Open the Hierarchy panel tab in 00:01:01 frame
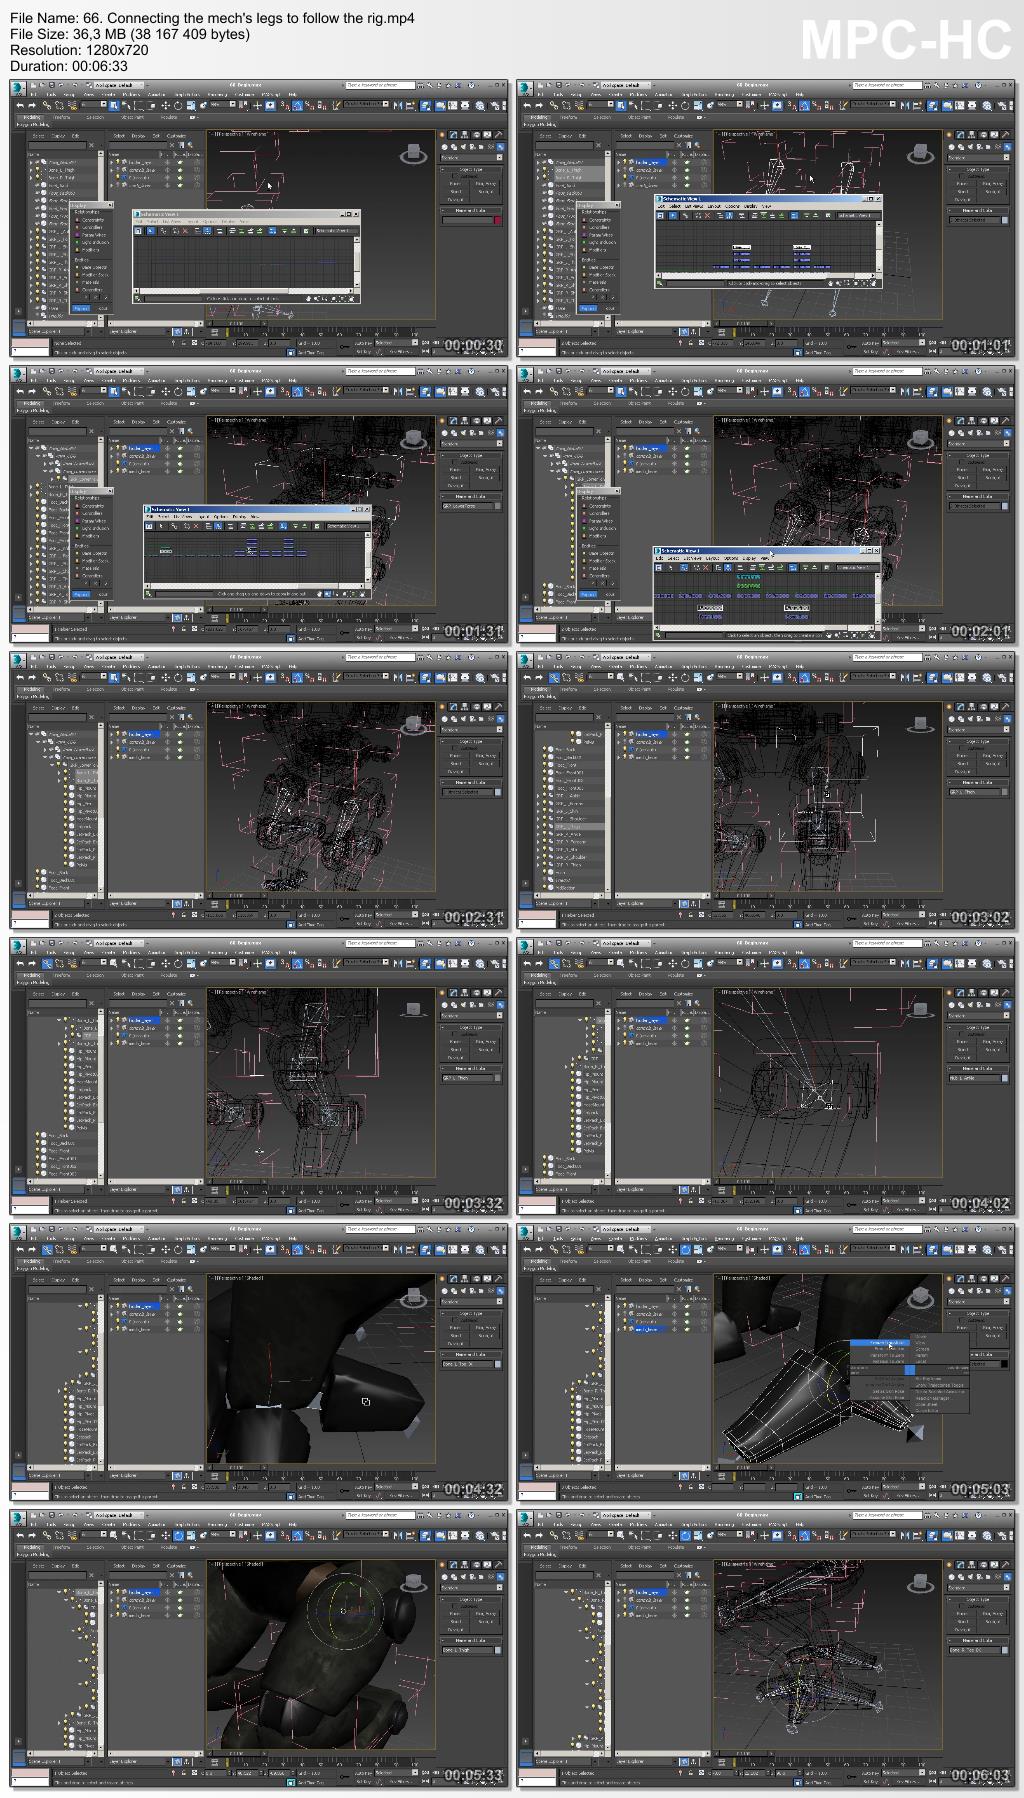The height and width of the screenshot is (1798, 1024). (x=971, y=135)
